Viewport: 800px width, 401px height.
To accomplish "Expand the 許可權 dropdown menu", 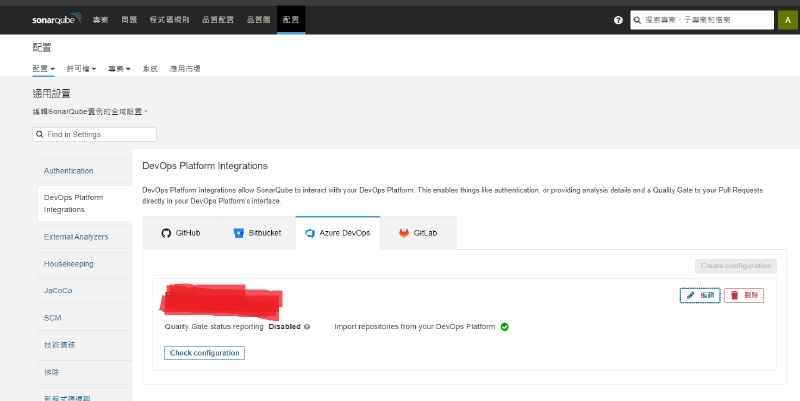I will 83,68.
